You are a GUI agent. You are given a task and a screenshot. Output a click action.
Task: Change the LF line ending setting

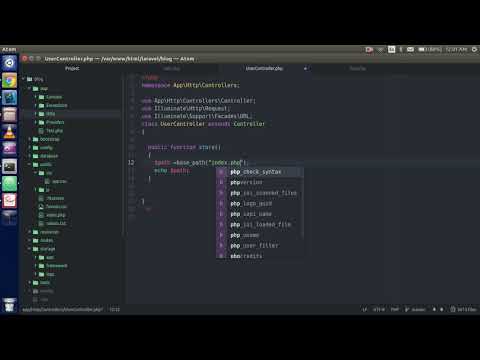pyautogui.click(x=364, y=309)
